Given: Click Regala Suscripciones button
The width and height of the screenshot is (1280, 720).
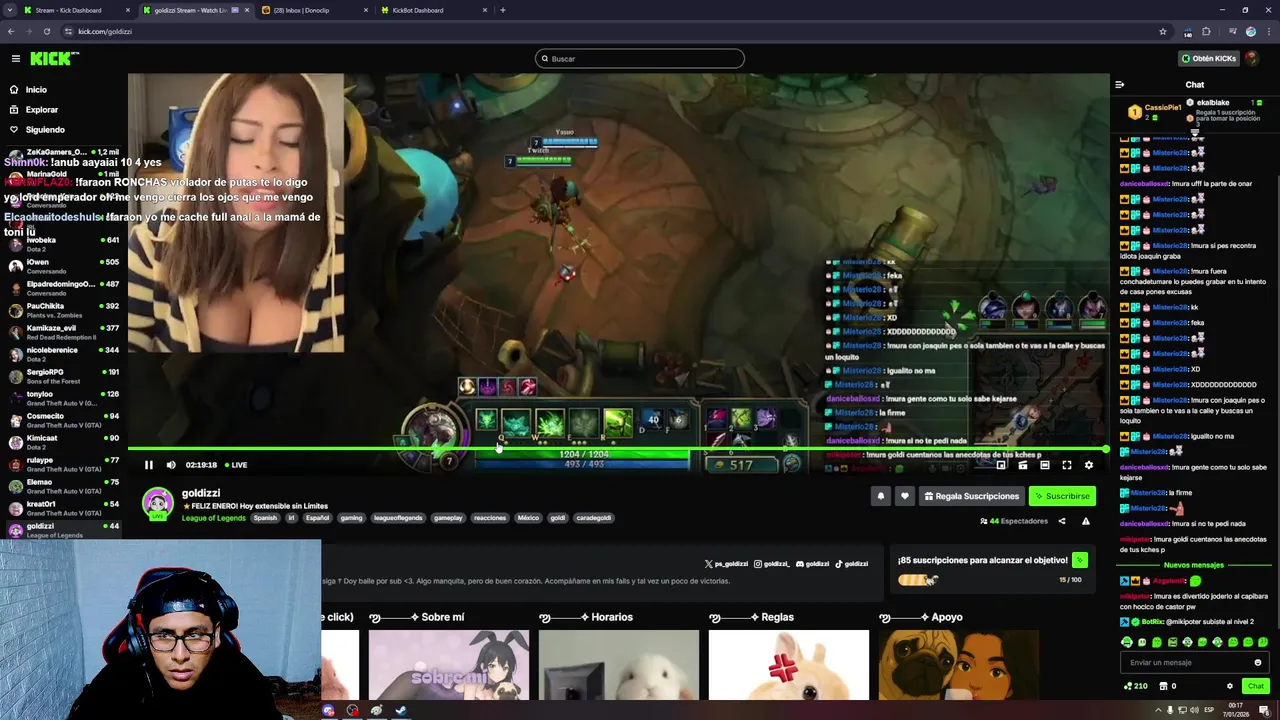Looking at the screenshot, I should [971, 496].
